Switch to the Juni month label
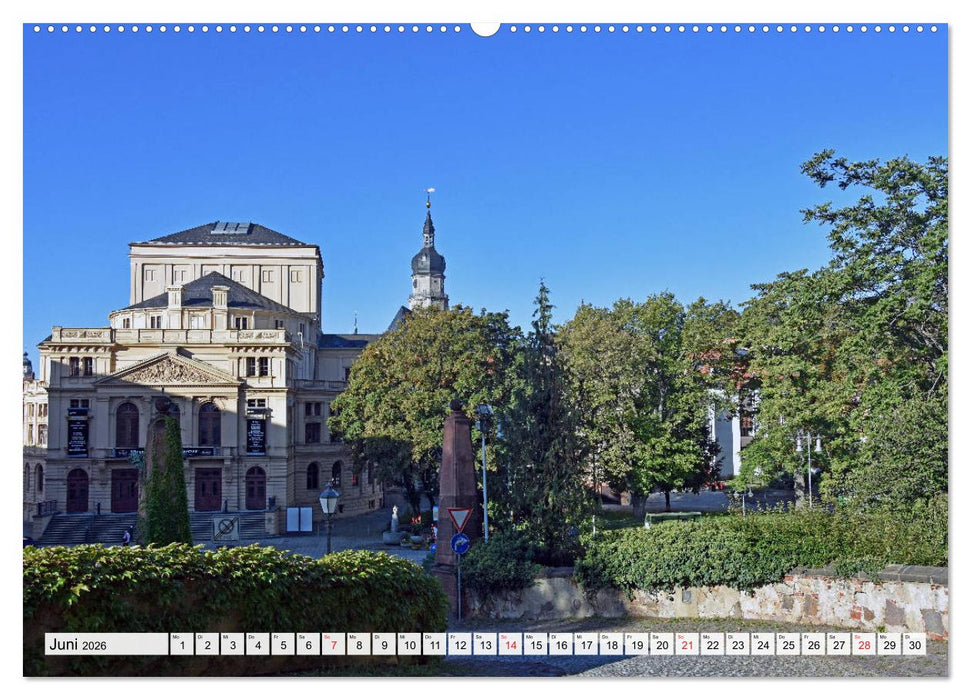 [x=65, y=644]
